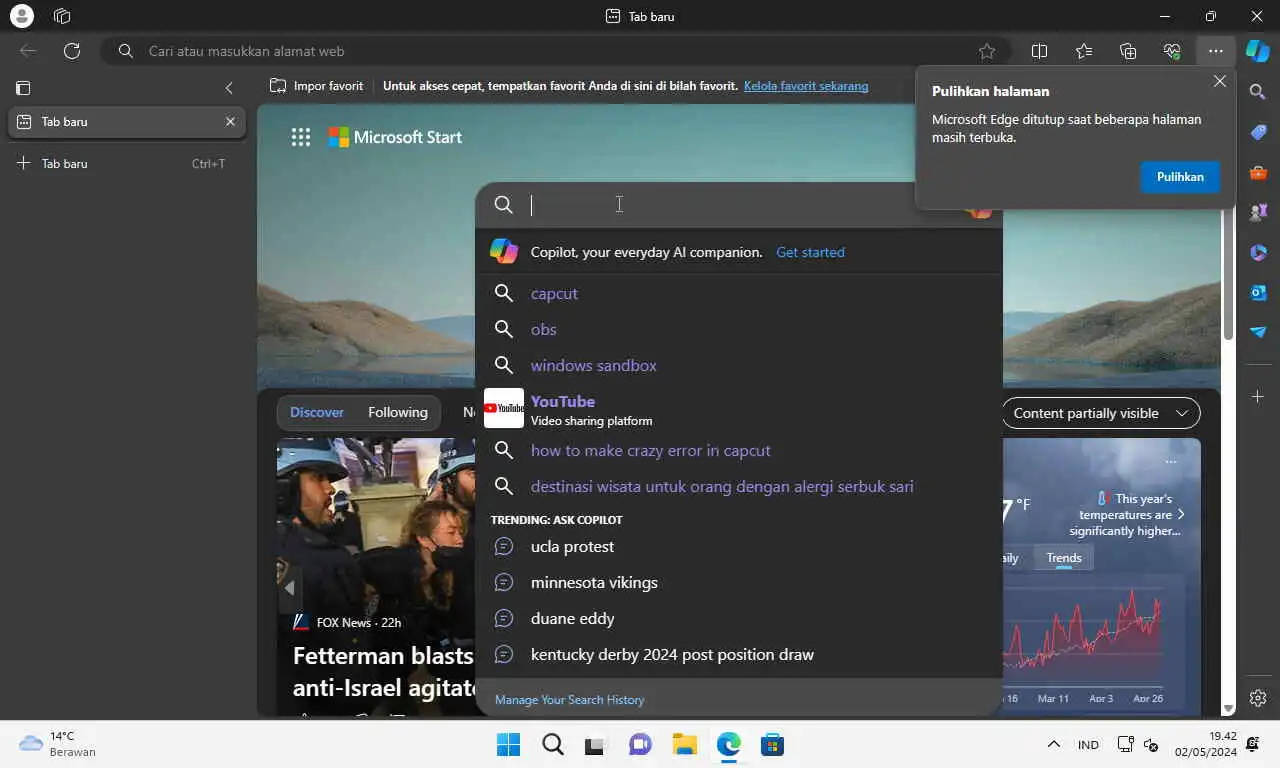Launch Copilot from the toolbar icon
Viewport: 1280px width, 768px height.
coord(1258,51)
